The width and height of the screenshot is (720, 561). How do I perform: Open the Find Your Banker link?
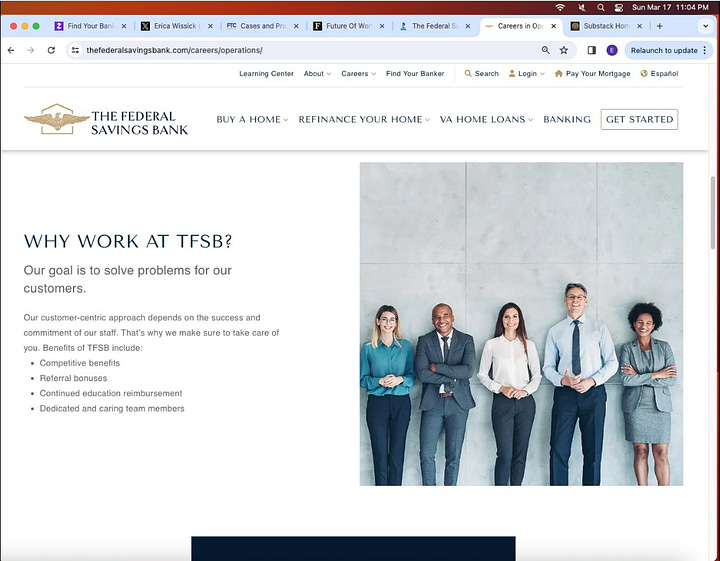click(x=415, y=73)
